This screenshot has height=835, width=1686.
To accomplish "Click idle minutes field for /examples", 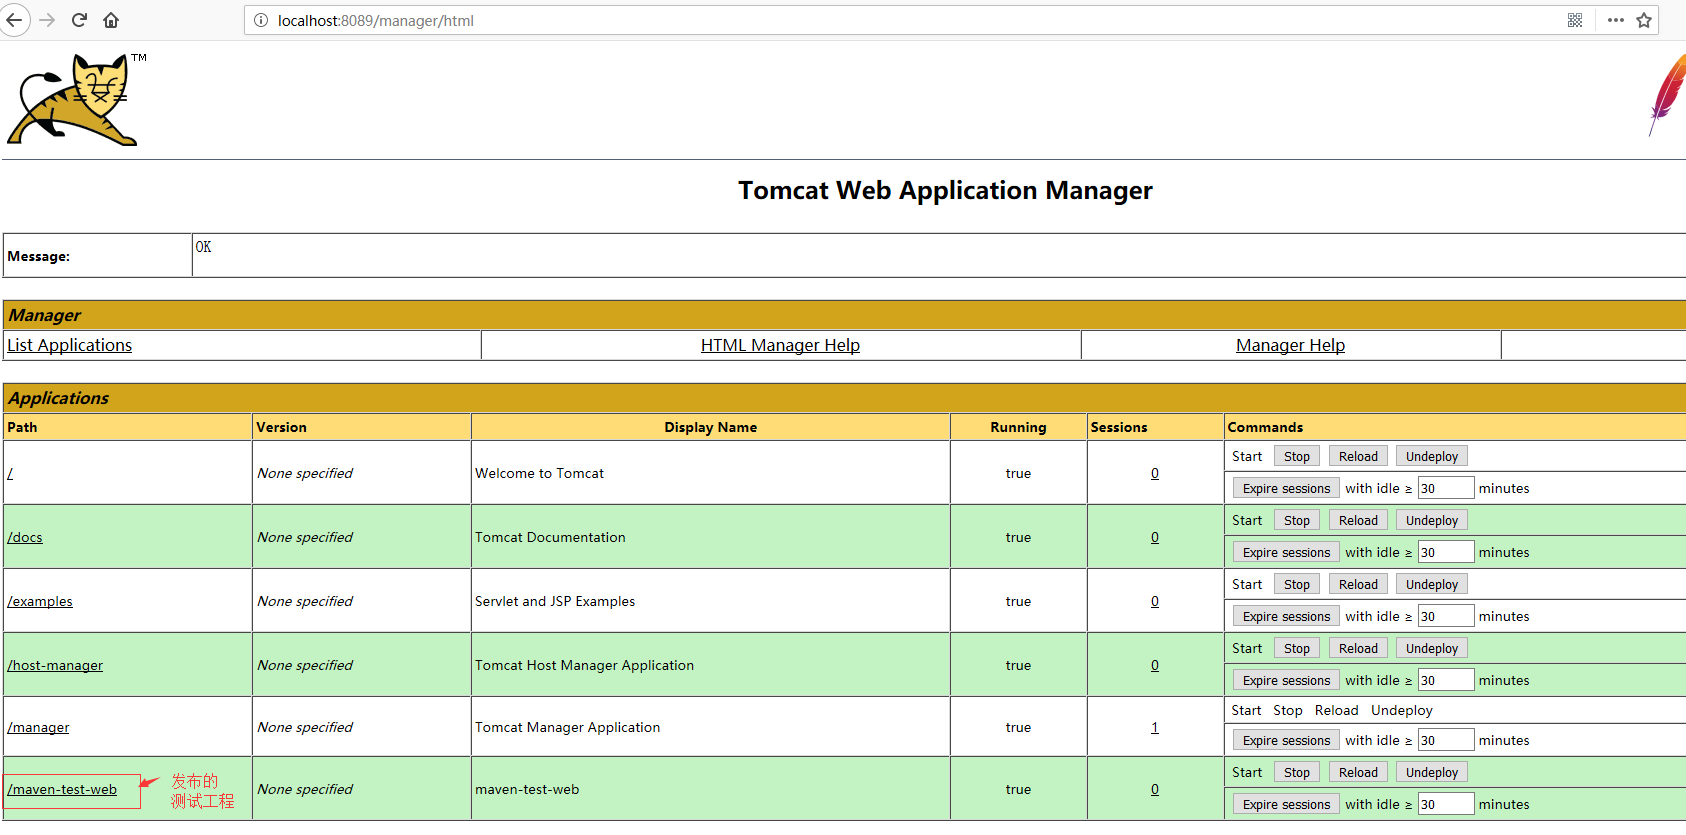I will coord(1446,616).
